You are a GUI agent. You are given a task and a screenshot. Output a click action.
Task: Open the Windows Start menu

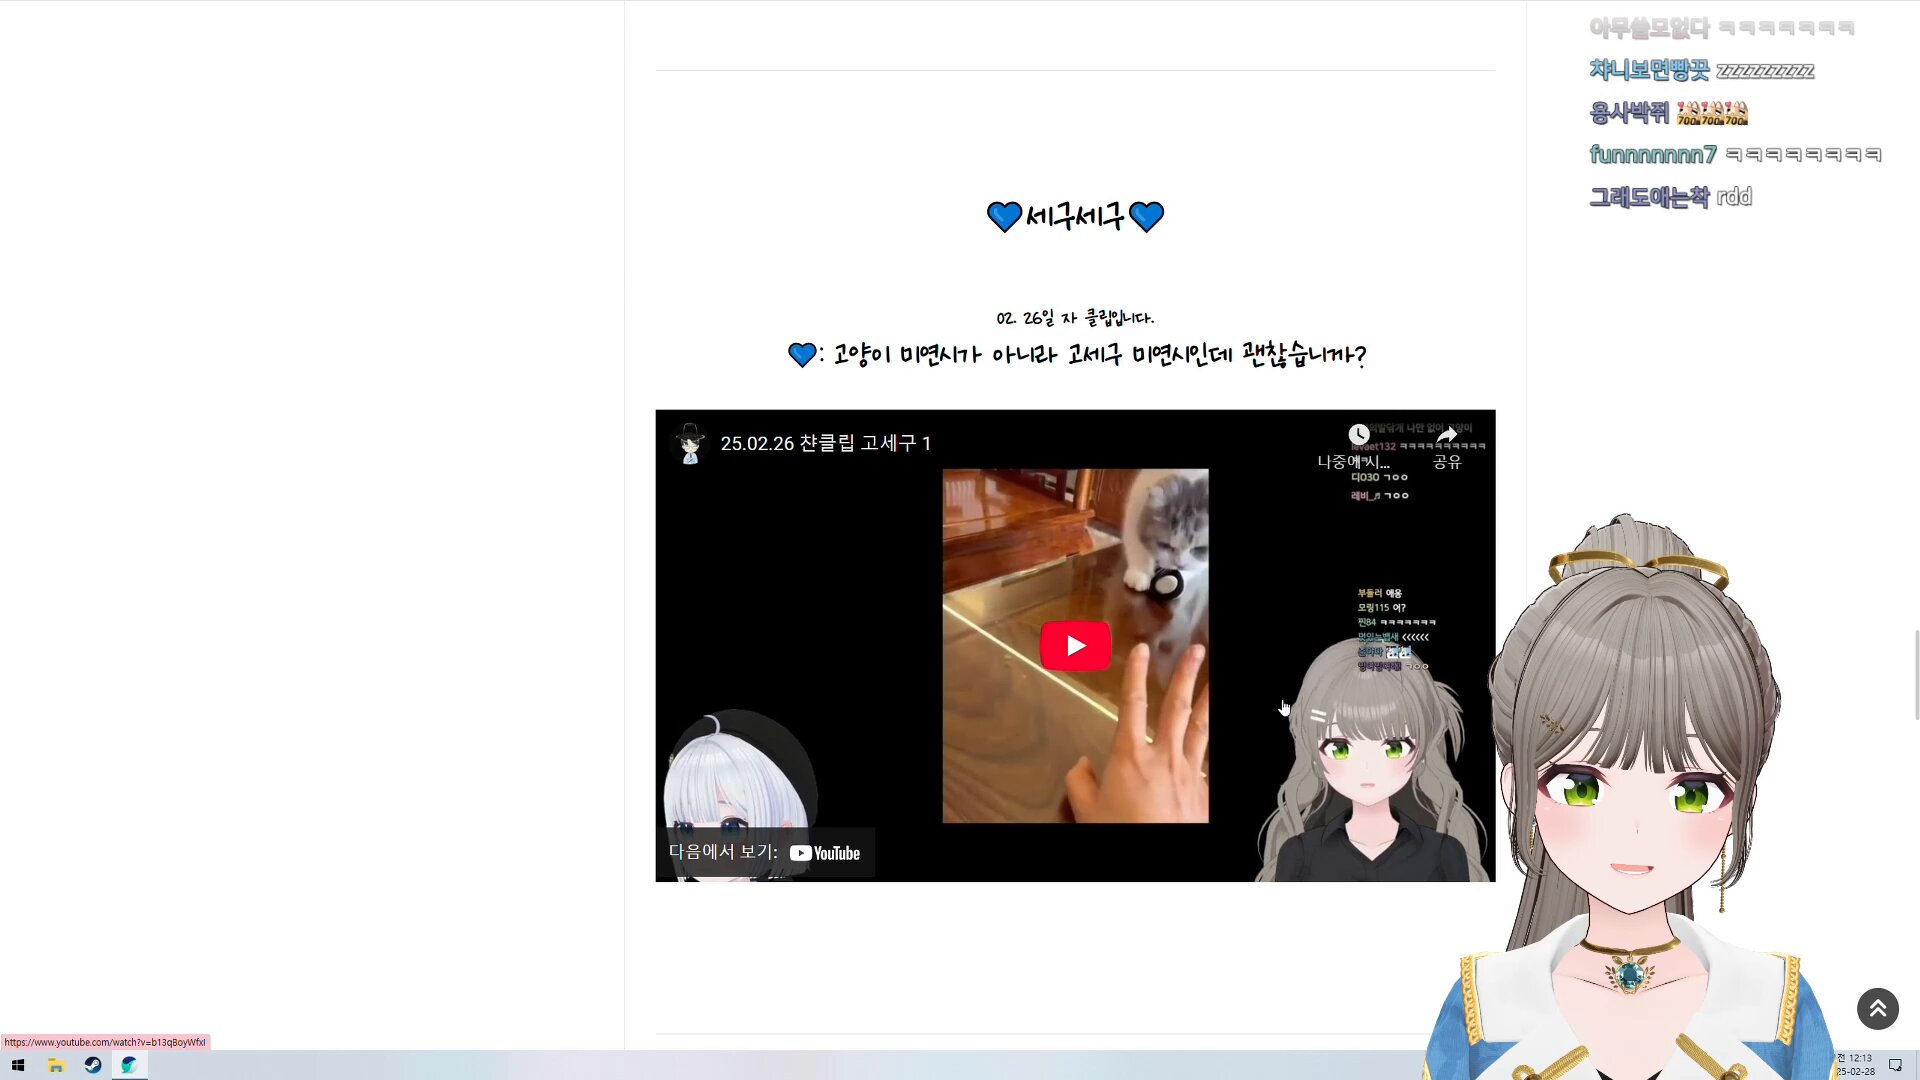pyautogui.click(x=17, y=1065)
